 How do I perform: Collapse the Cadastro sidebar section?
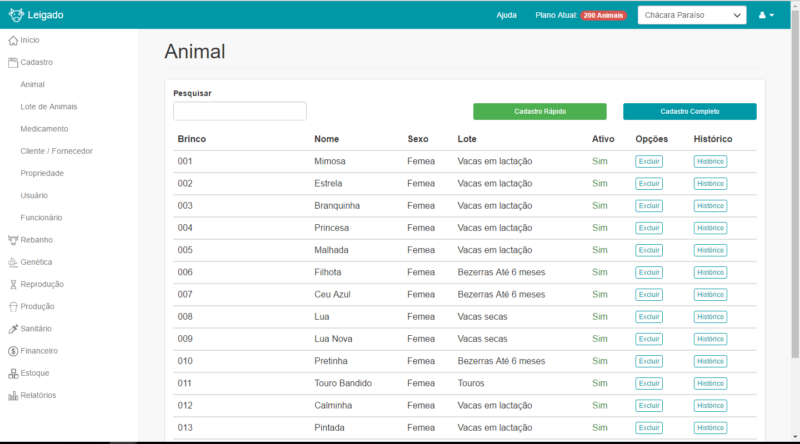36,62
